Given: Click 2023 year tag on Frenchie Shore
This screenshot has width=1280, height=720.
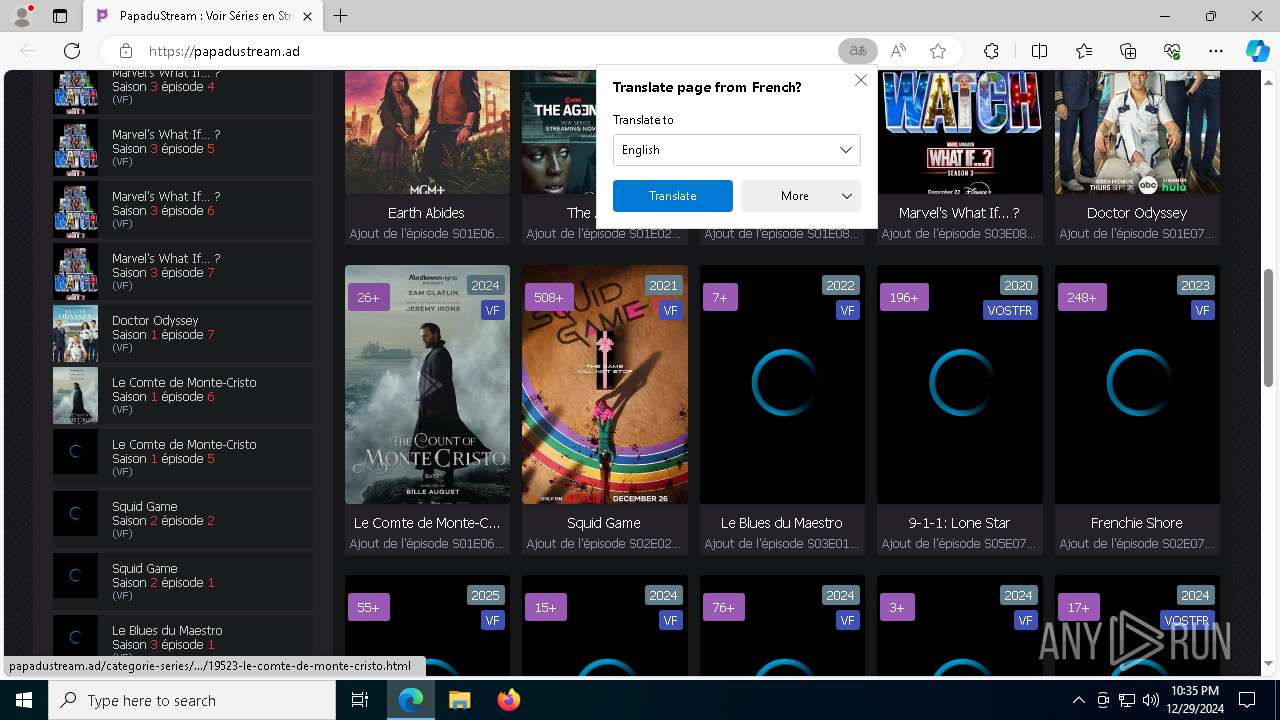Looking at the screenshot, I should (1195, 285).
